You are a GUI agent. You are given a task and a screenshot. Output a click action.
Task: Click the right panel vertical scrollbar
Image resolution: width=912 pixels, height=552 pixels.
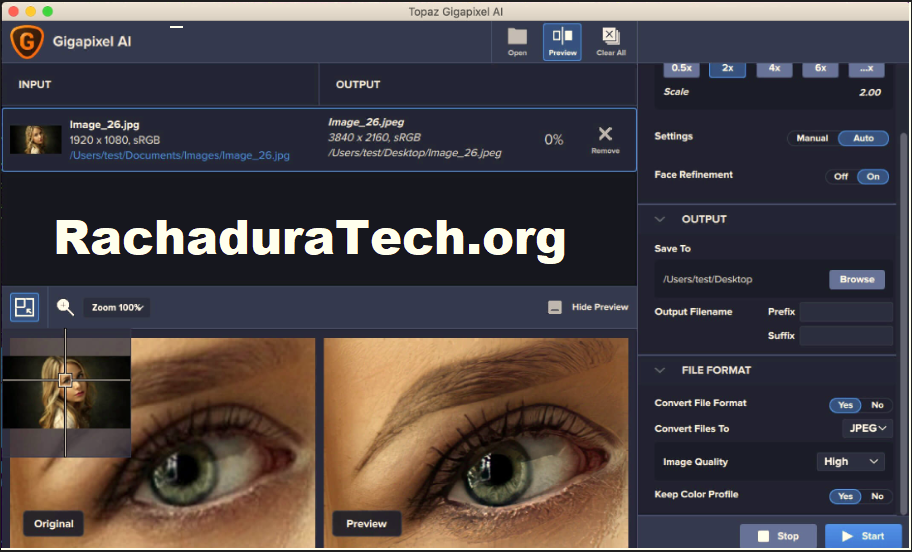(x=903, y=322)
